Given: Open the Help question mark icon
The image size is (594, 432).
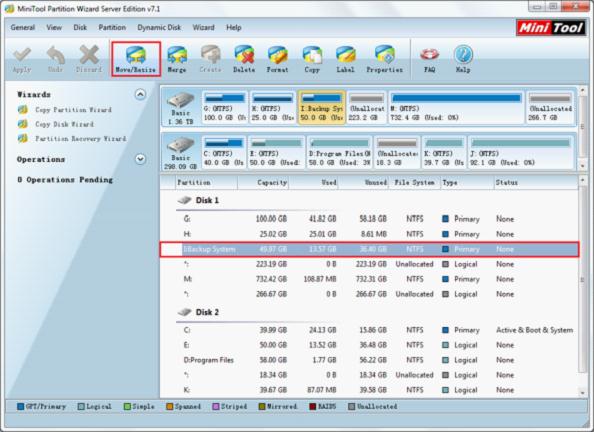Looking at the screenshot, I should (x=463, y=55).
